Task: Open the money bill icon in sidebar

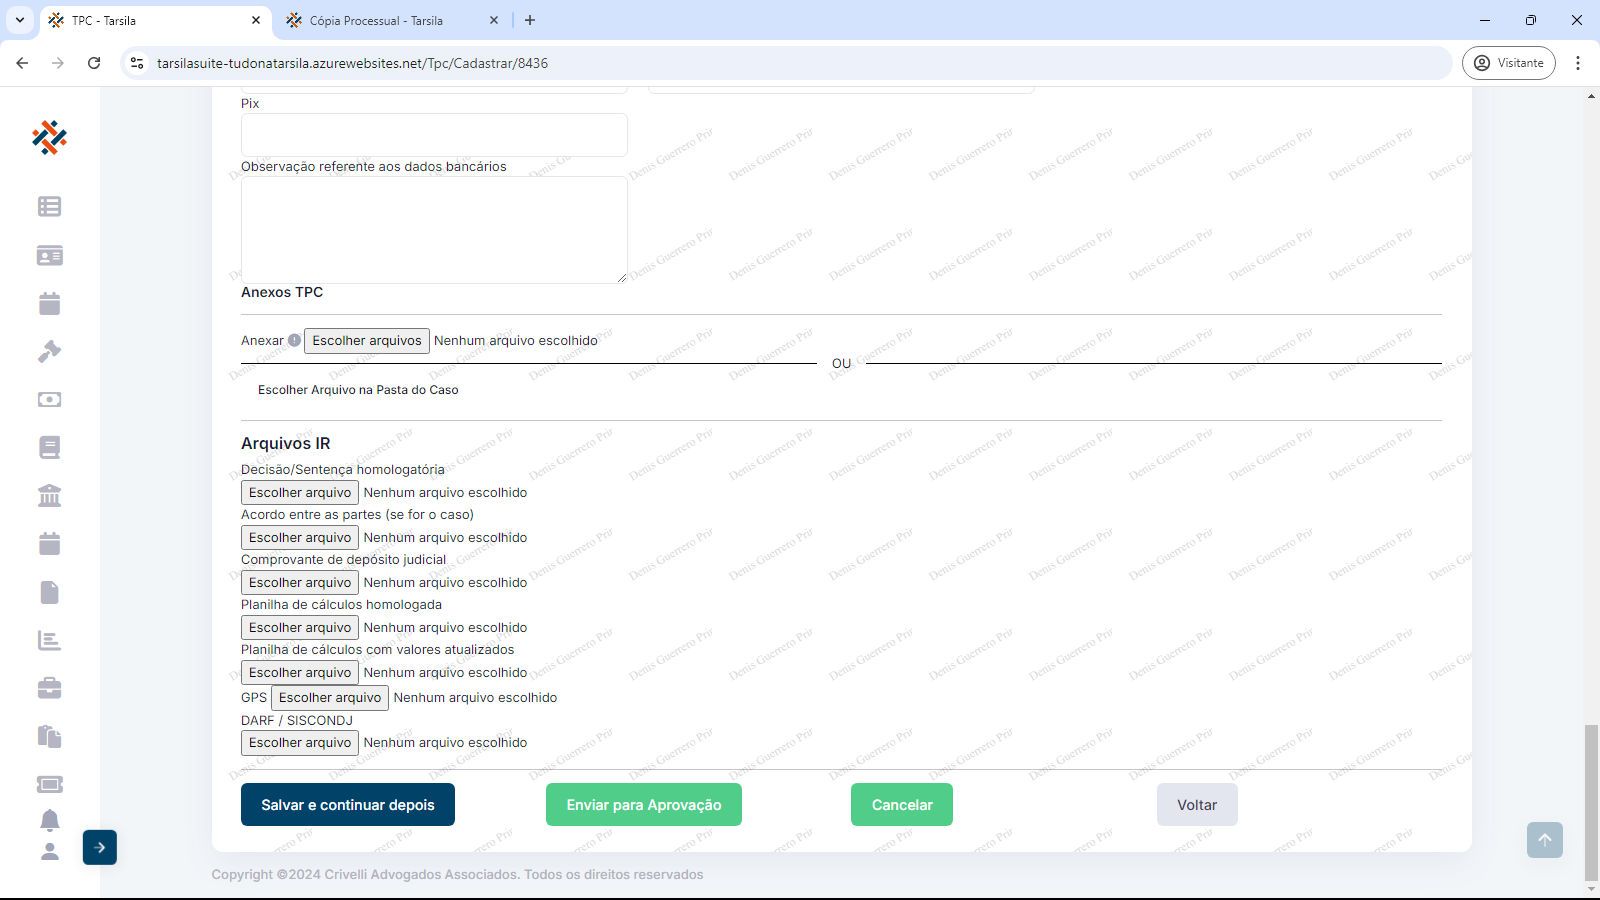Action: click(x=49, y=399)
